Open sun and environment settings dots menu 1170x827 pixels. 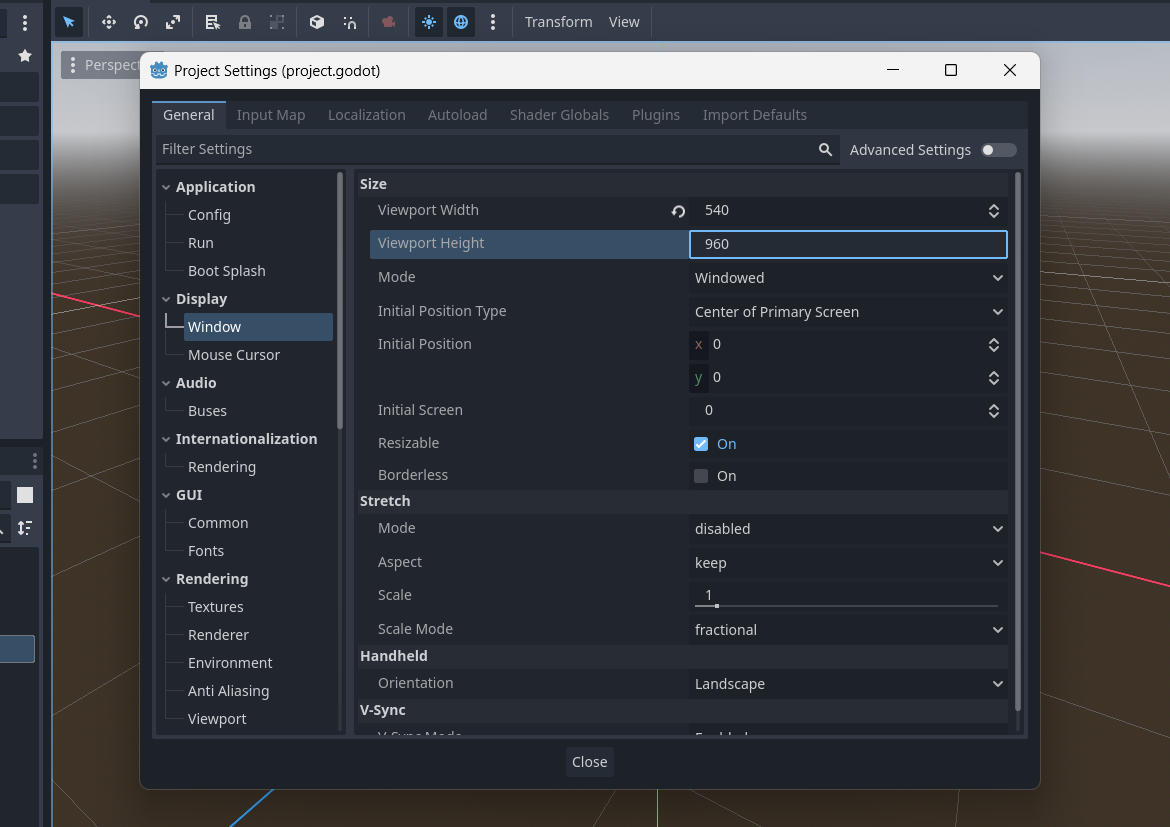pyautogui.click(x=492, y=22)
